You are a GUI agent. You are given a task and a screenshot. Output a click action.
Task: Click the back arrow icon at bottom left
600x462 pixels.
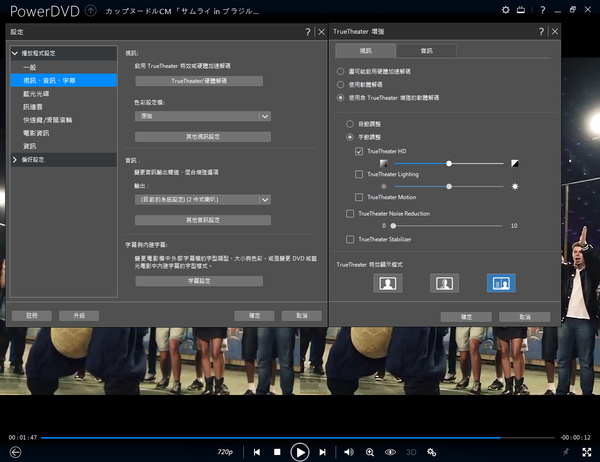(15, 452)
